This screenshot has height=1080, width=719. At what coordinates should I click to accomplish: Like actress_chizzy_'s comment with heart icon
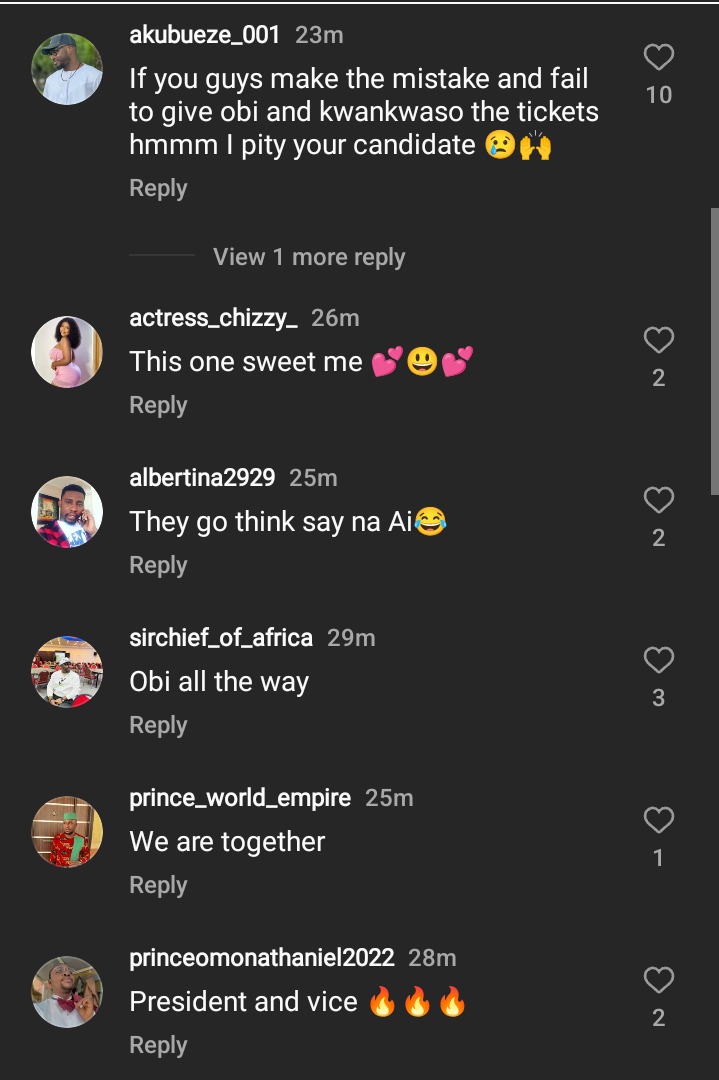[658, 342]
